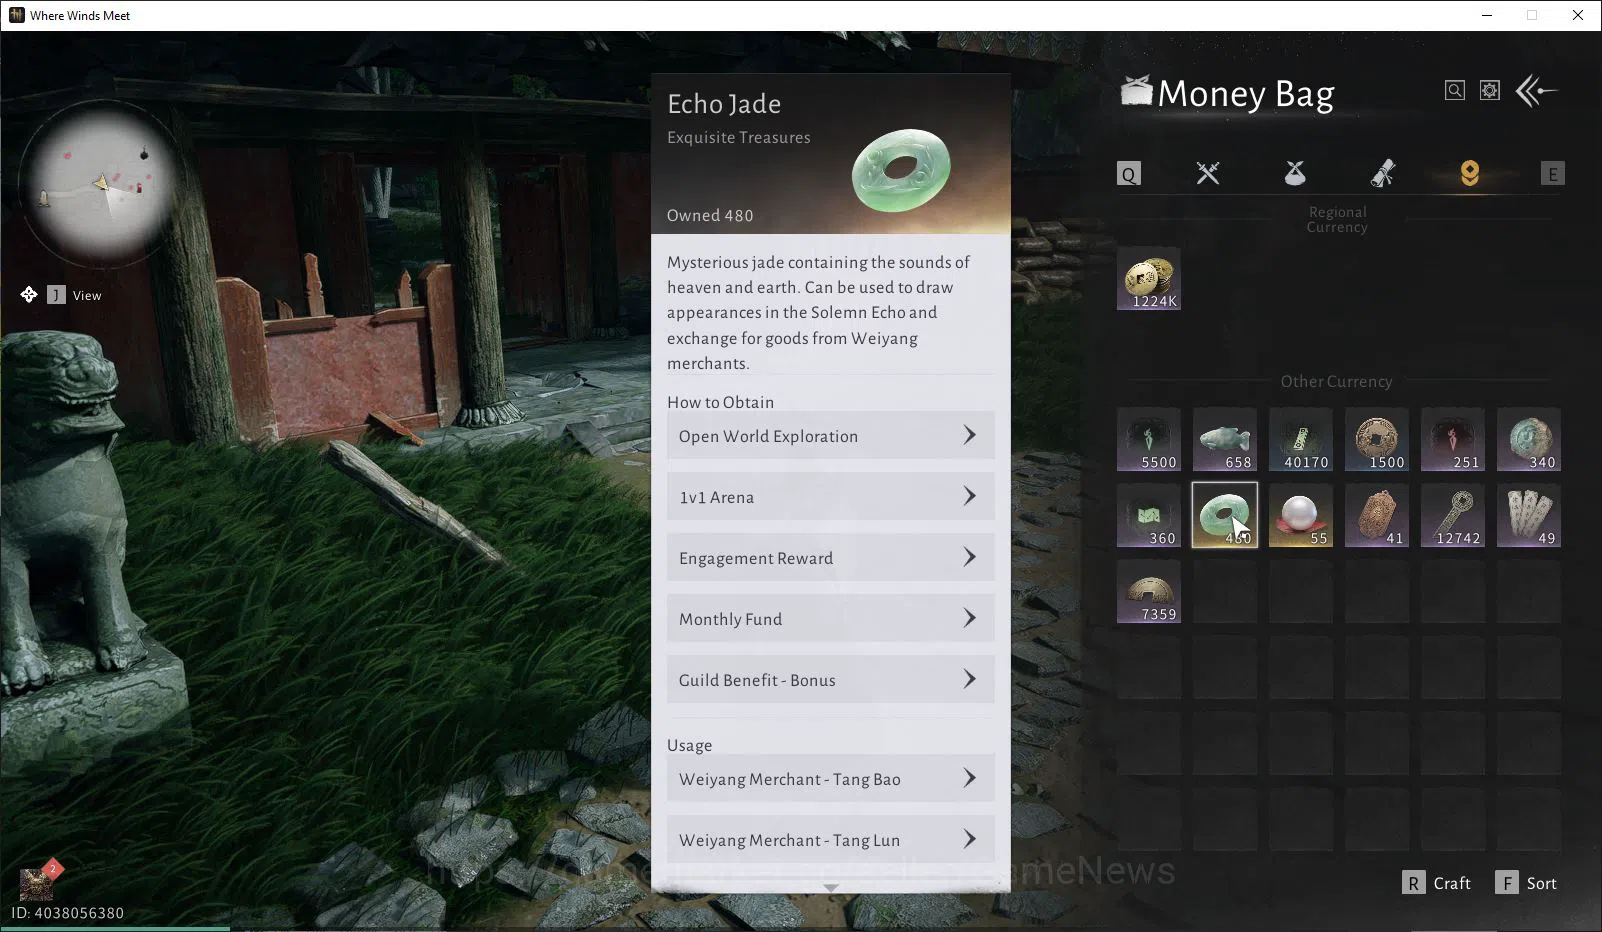Expand the Open World Exploration source
Viewport: 1602px width, 932px height.
pyautogui.click(x=831, y=436)
